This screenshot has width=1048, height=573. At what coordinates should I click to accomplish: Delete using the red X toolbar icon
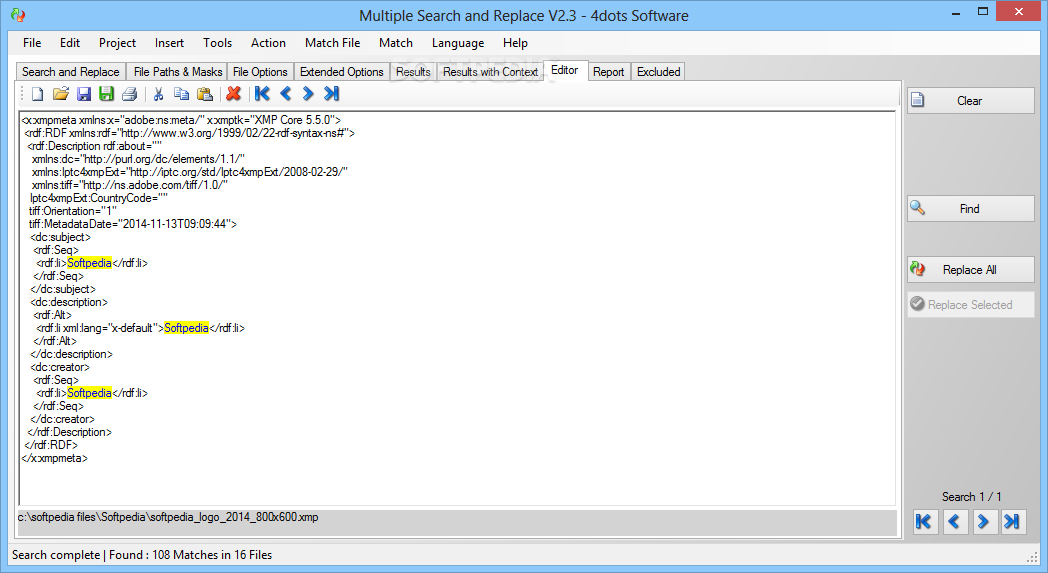point(233,94)
